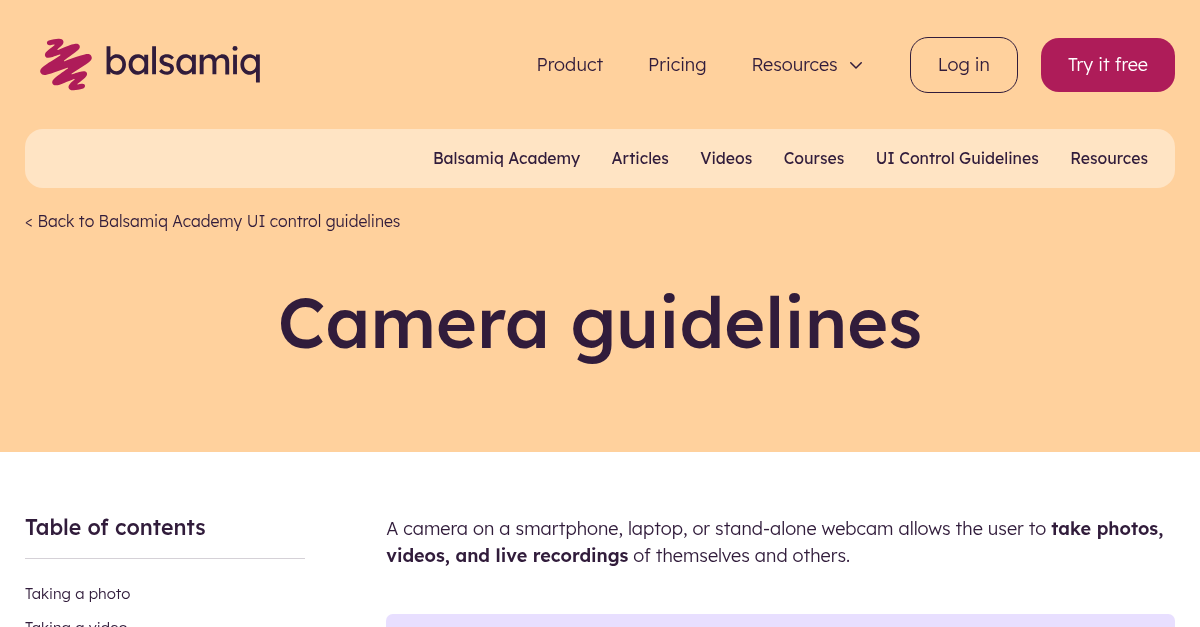Click the Log in button
This screenshot has width=1200, height=627.
[963, 64]
